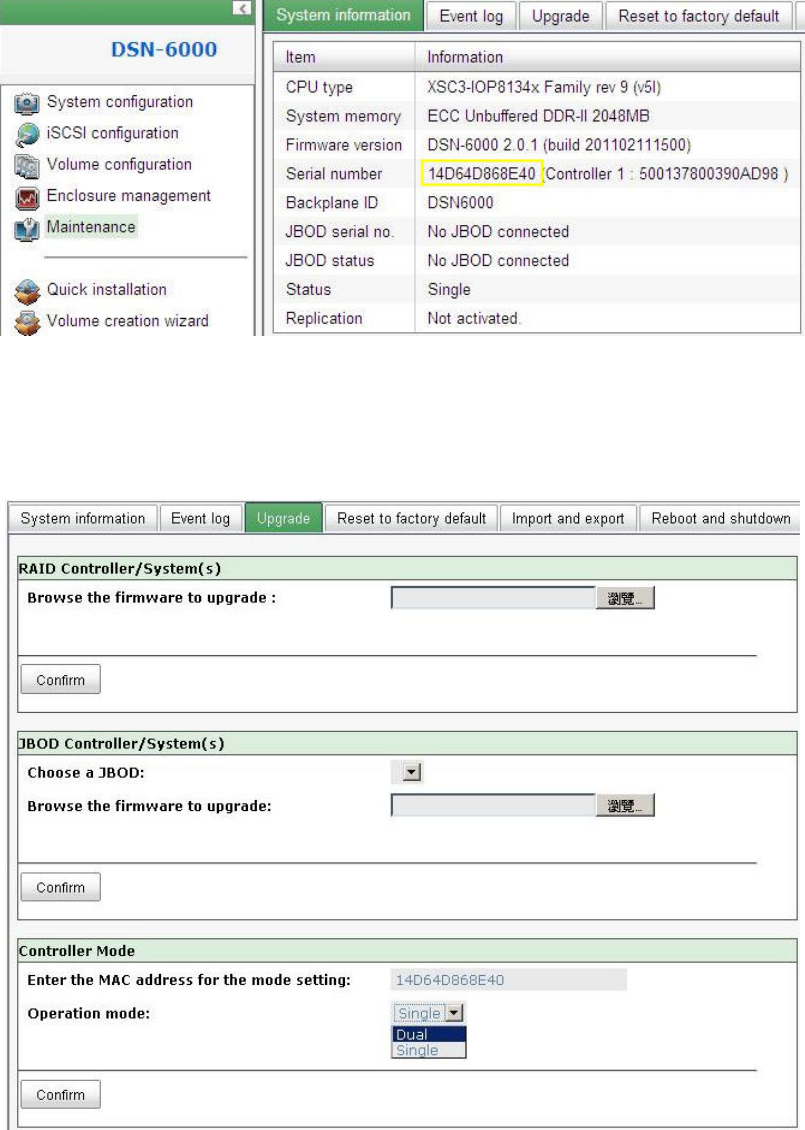Click the Maintenance wrench icon
Screen dimensions: 805x1130
(x=27, y=229)
